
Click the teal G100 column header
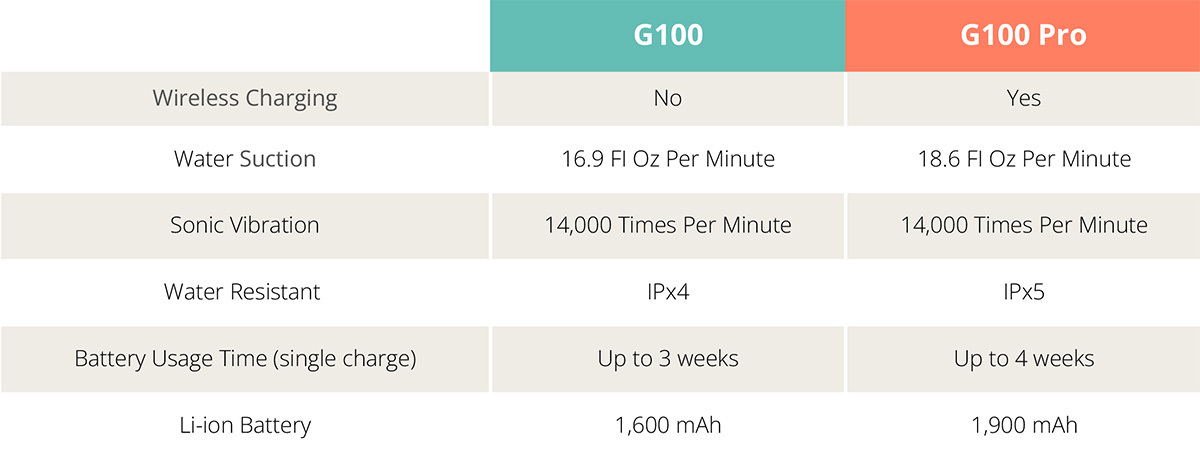click(x=668, y=36)
